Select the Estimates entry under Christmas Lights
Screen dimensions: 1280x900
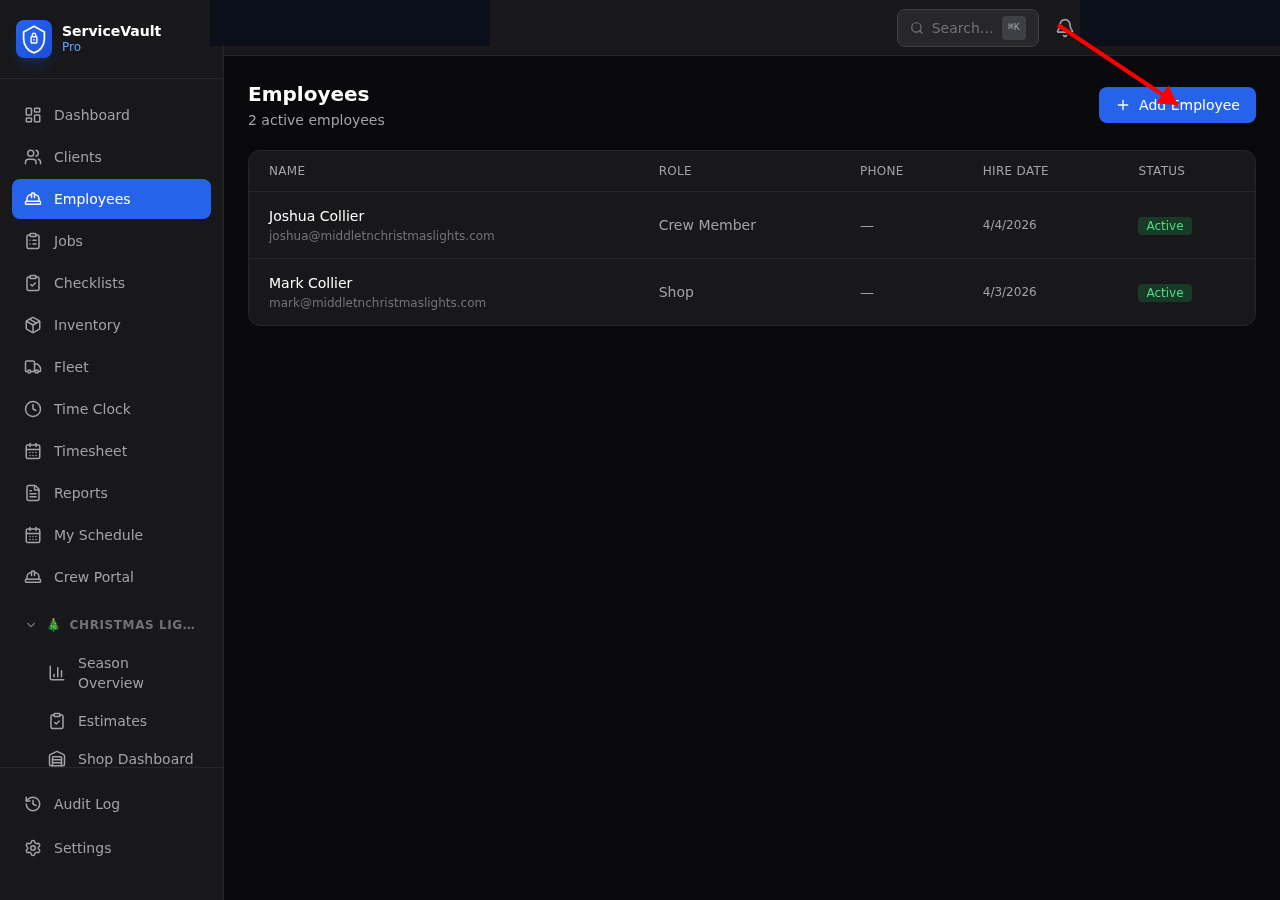point(112,721)
